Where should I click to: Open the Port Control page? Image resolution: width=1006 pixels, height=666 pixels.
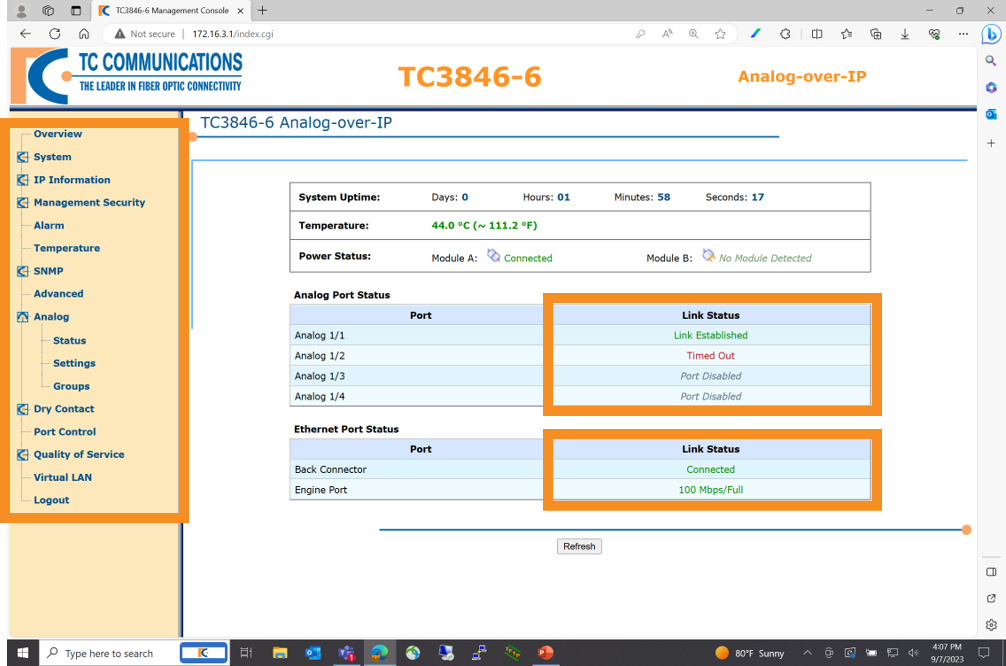coord(65,431)
